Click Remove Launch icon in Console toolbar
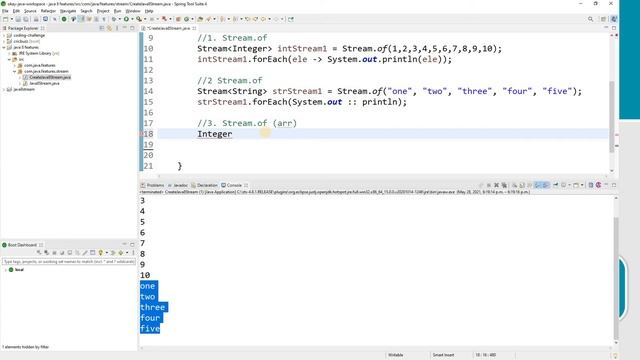This screenshot has height=360, width=640. click(x=496, y=185)
